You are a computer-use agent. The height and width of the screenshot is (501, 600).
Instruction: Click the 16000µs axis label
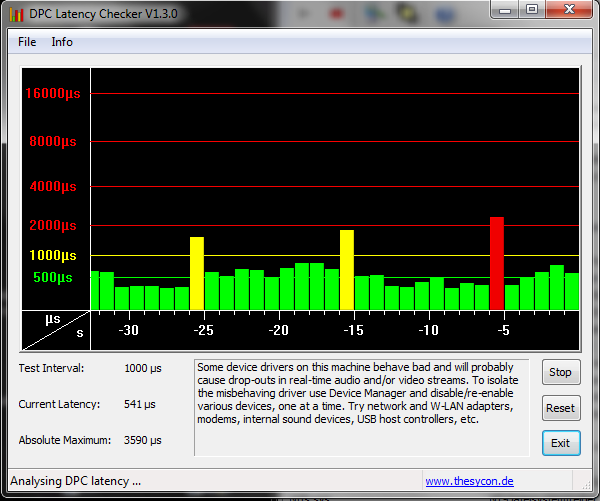pyautogui.click(x=53, y=93)
